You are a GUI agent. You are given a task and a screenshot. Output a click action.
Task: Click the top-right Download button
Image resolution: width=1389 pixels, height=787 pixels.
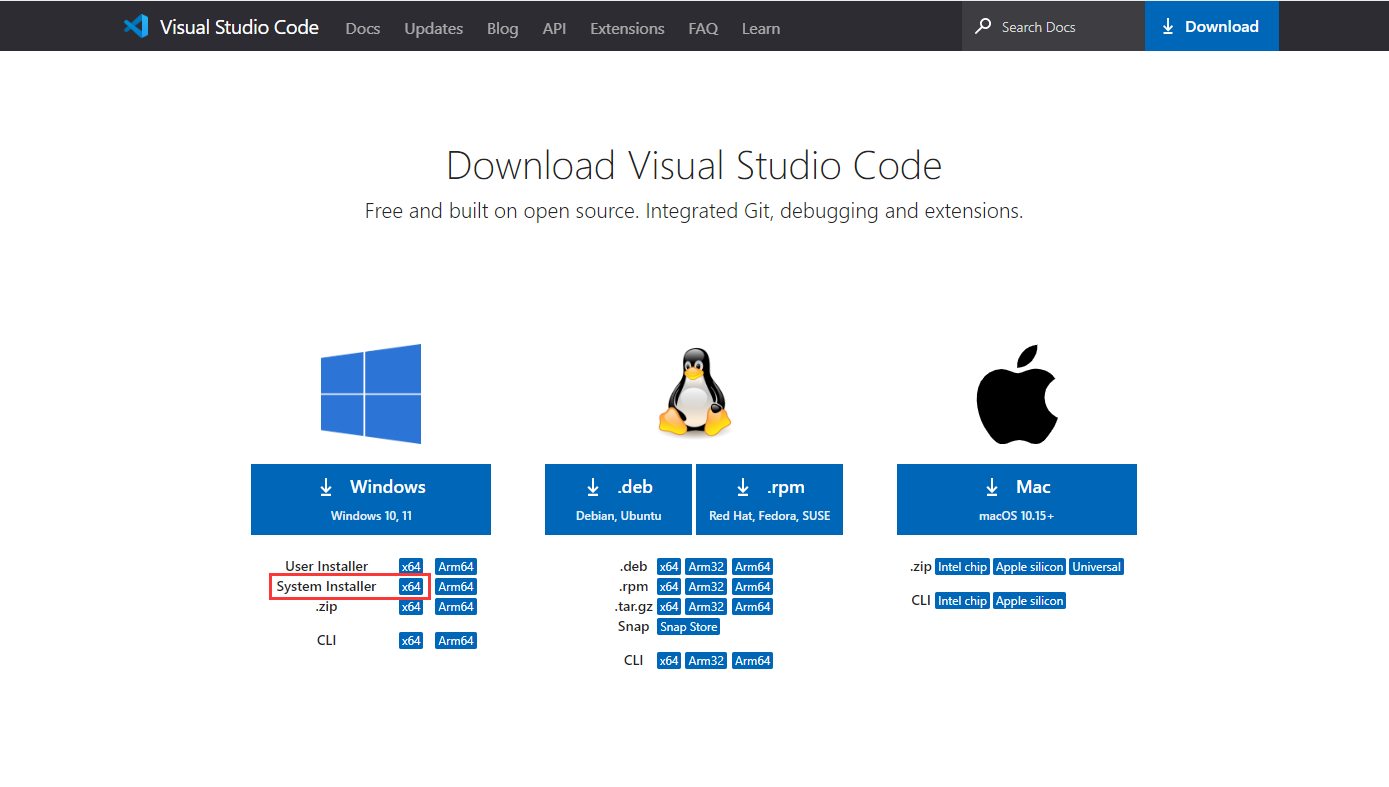pos(1212,26)
